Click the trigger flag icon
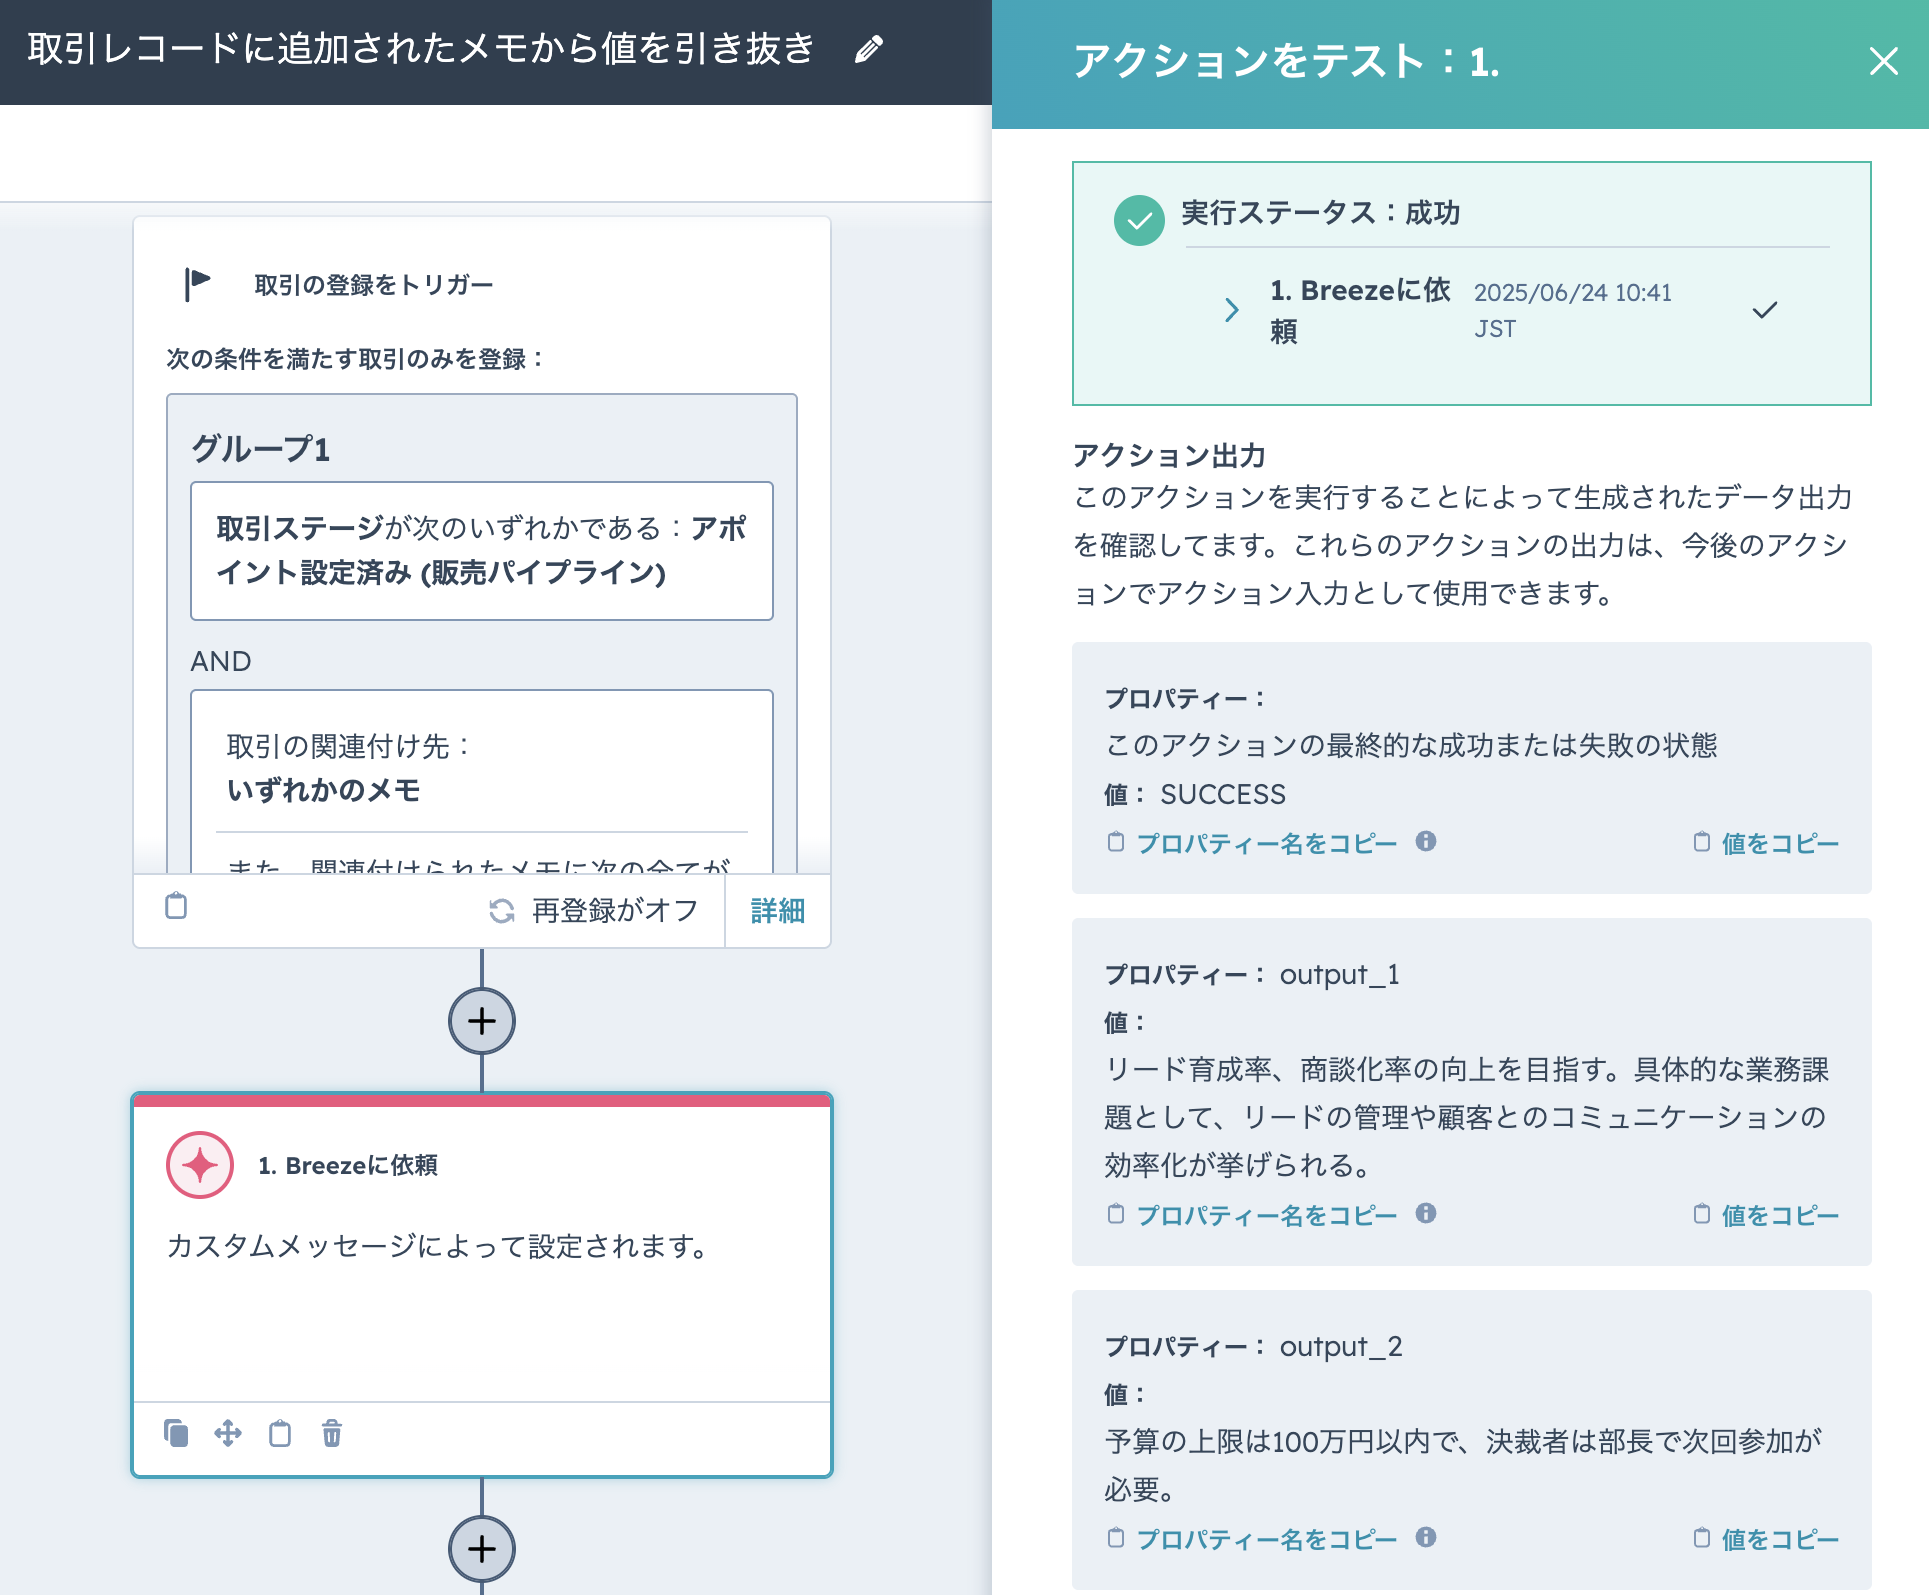This screenshot has width=1929, height=1595. coord(198,284)
